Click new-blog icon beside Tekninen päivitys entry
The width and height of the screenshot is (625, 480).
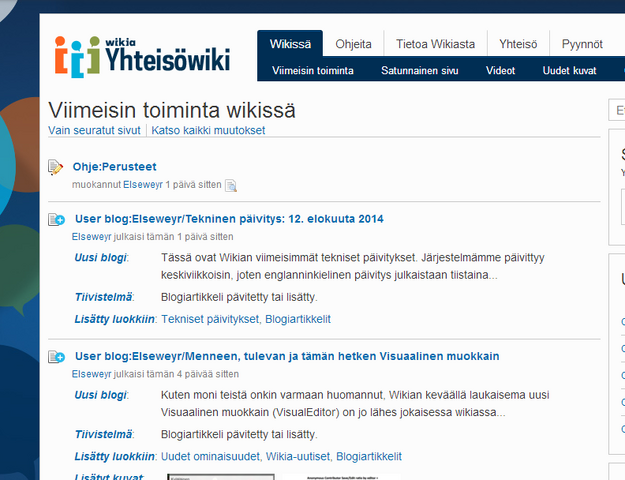[x=56, y=220]
